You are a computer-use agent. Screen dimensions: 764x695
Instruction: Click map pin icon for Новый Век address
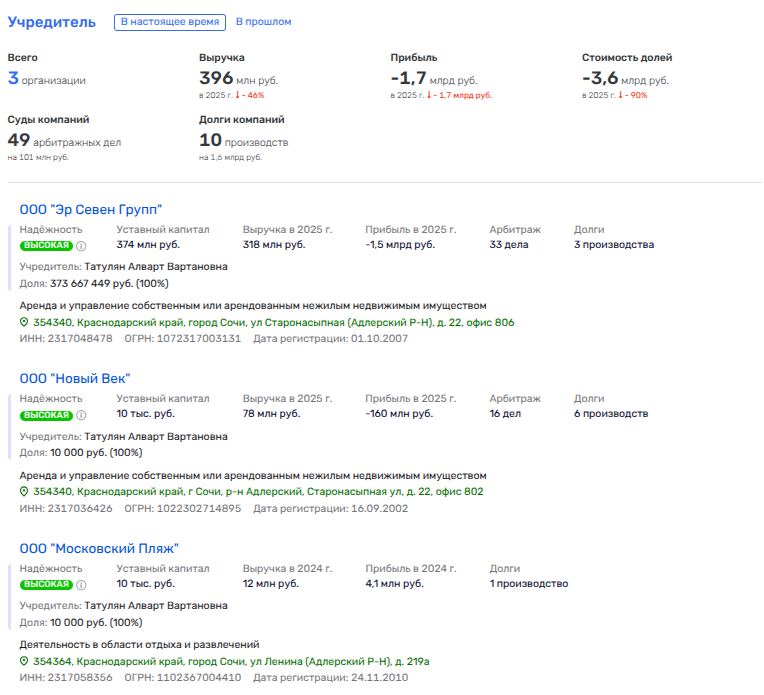click(x=25, y=492)
